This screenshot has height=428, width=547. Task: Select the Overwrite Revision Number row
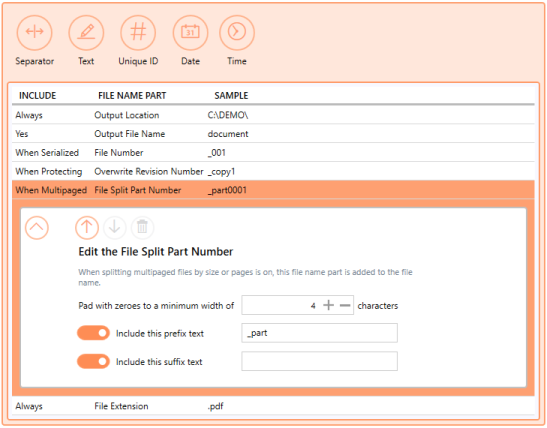click(x=273, y=171)
